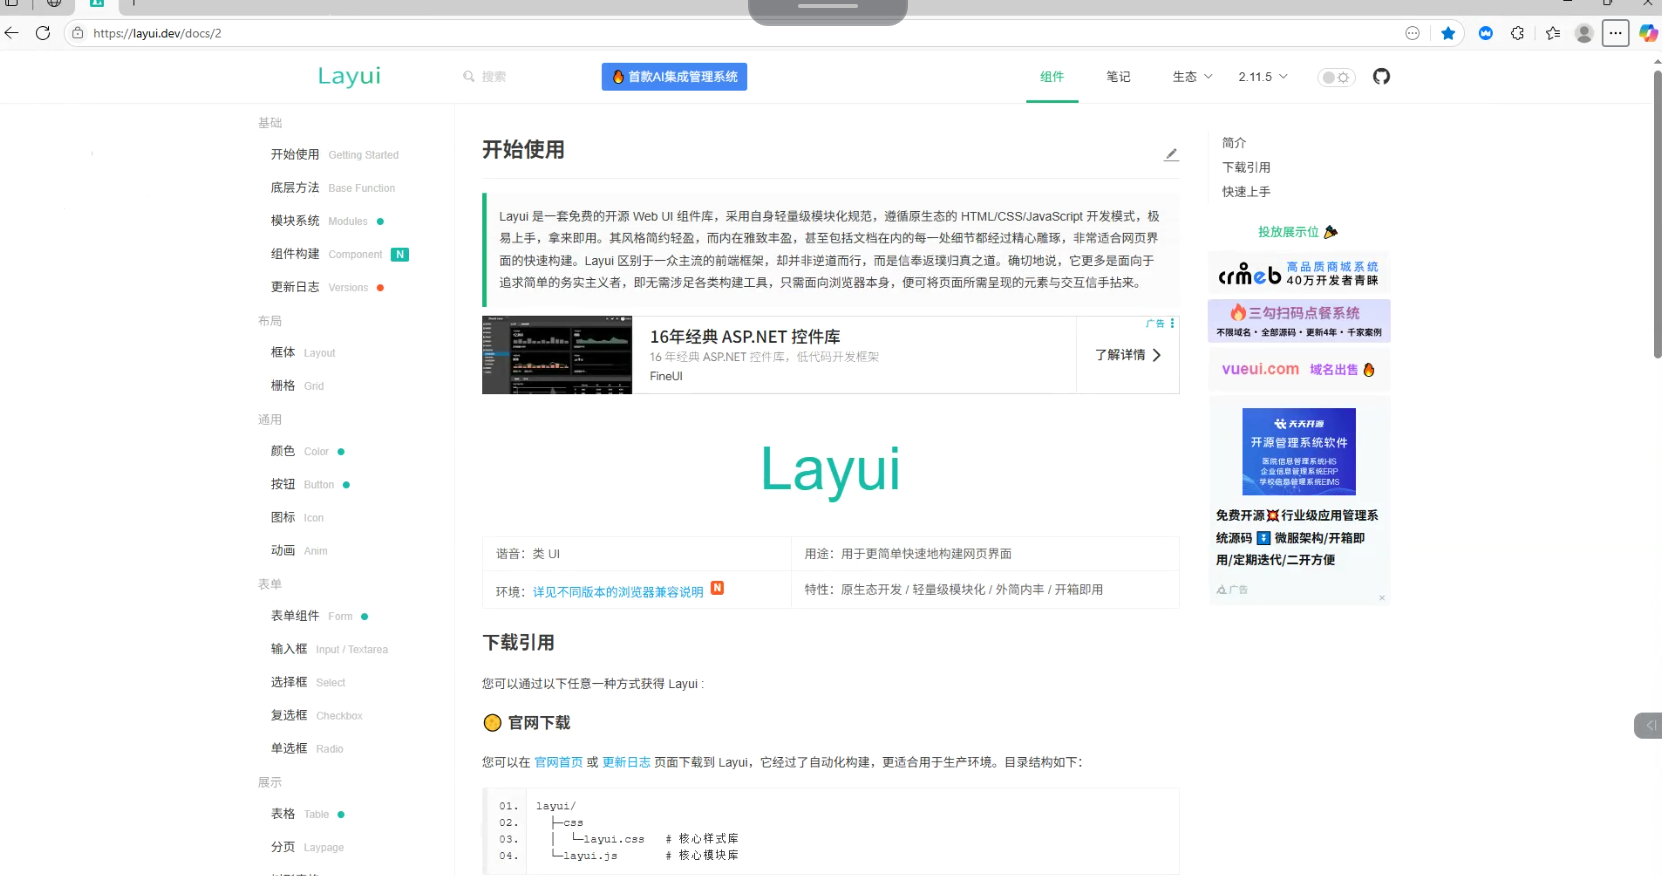Go back with the browser back arrow
Viewport: 1662px width, 876px height.
pos(12,33)
